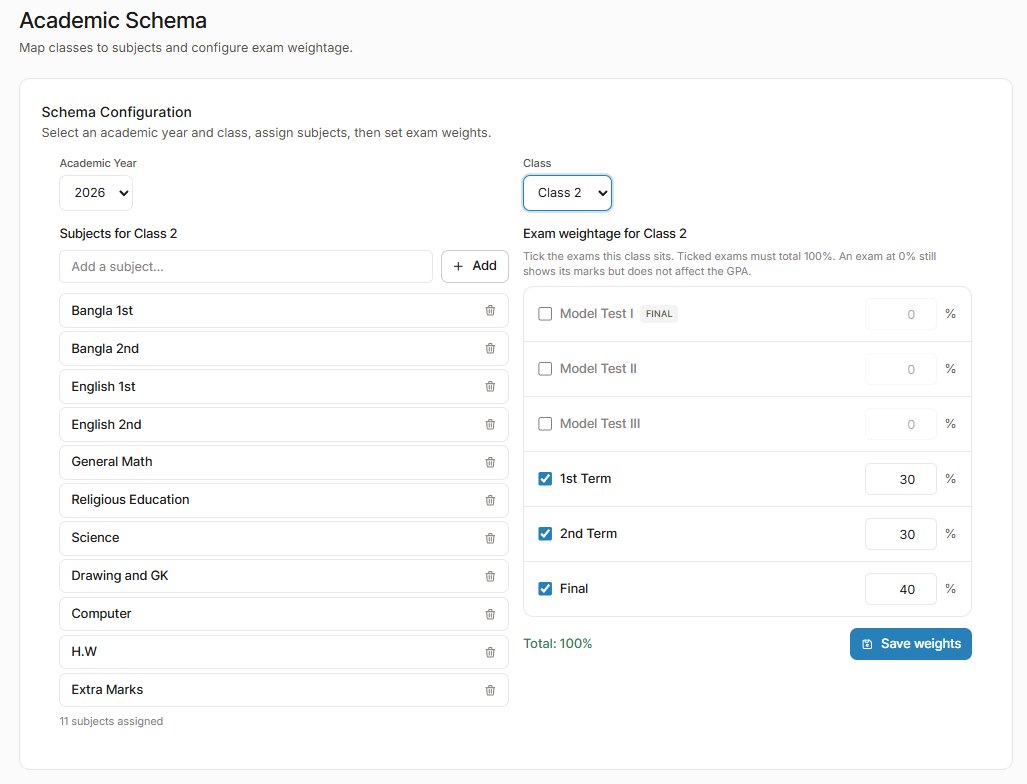The width and height of the screenshot is (1027, 784).
Task: Save the exam weights
Action: (x=910, y=644)
